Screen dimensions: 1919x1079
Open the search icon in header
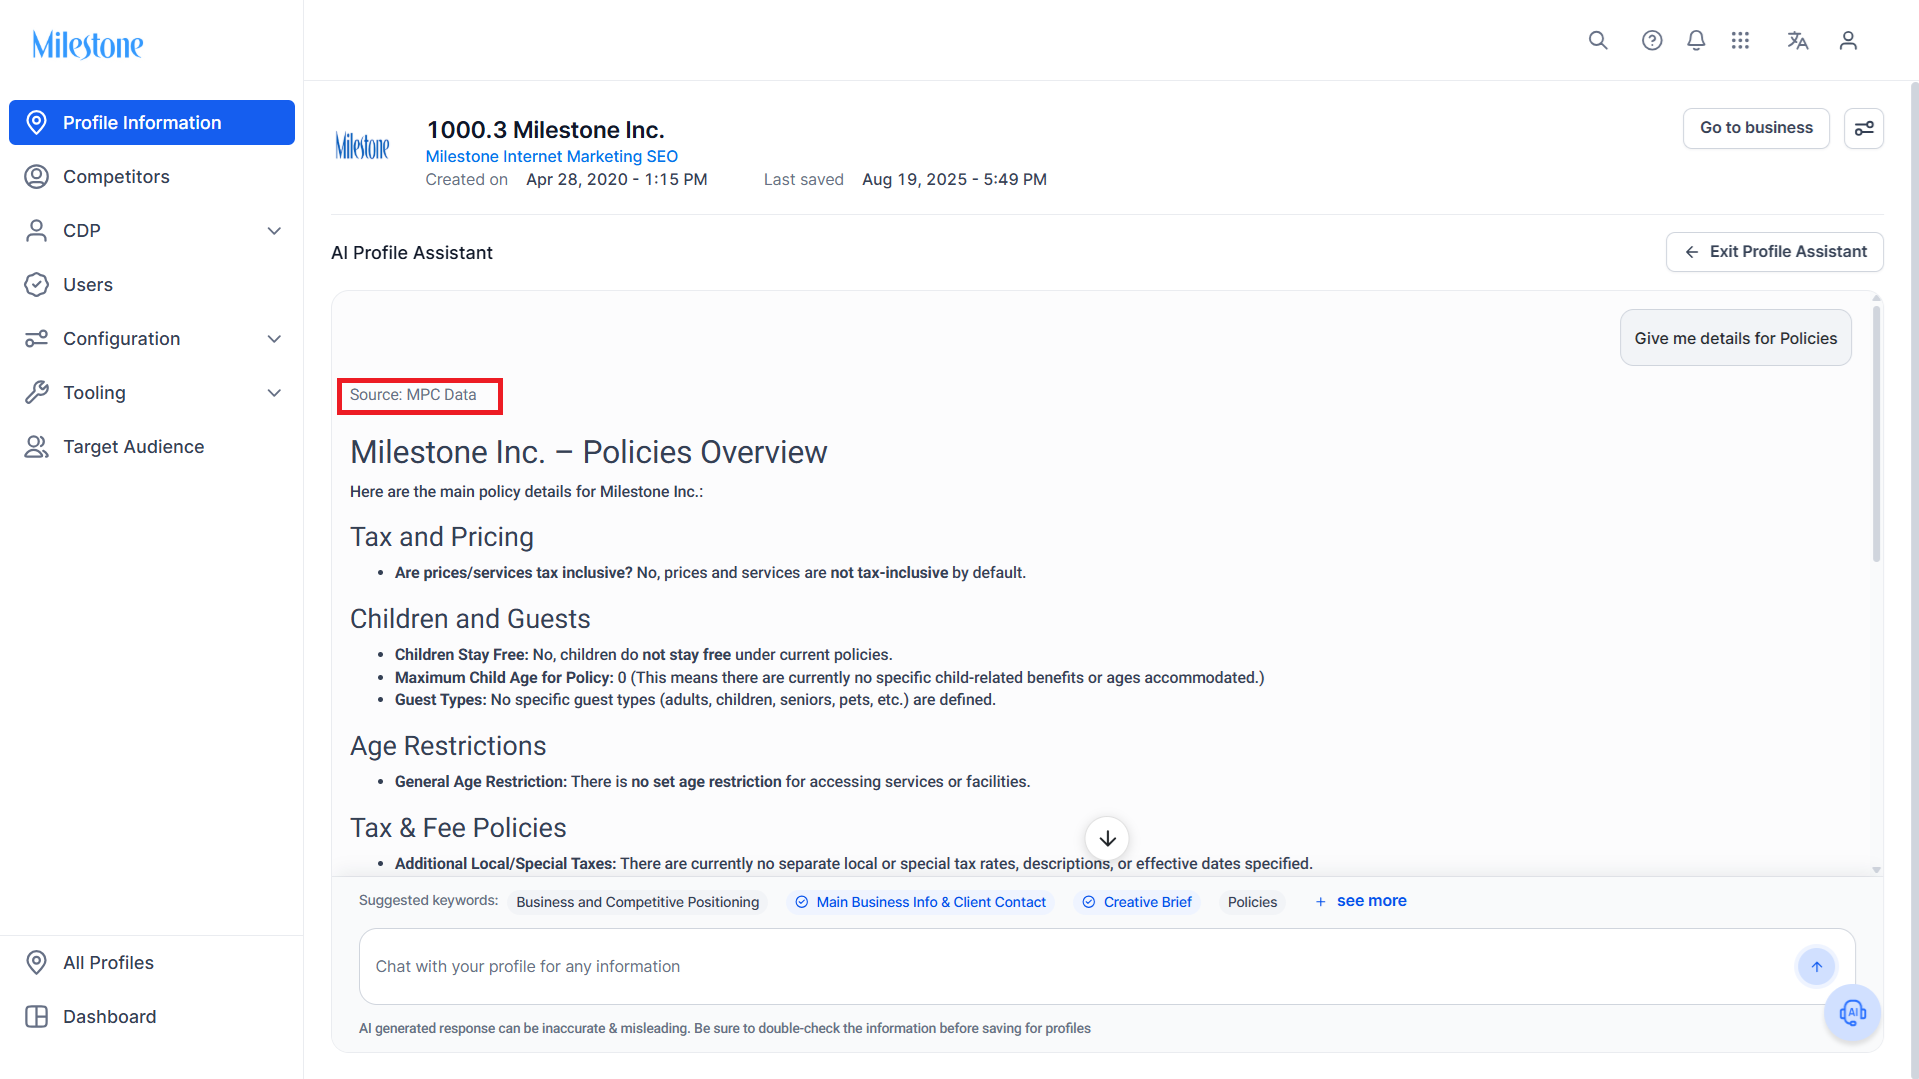click(x=1598, y=40)
